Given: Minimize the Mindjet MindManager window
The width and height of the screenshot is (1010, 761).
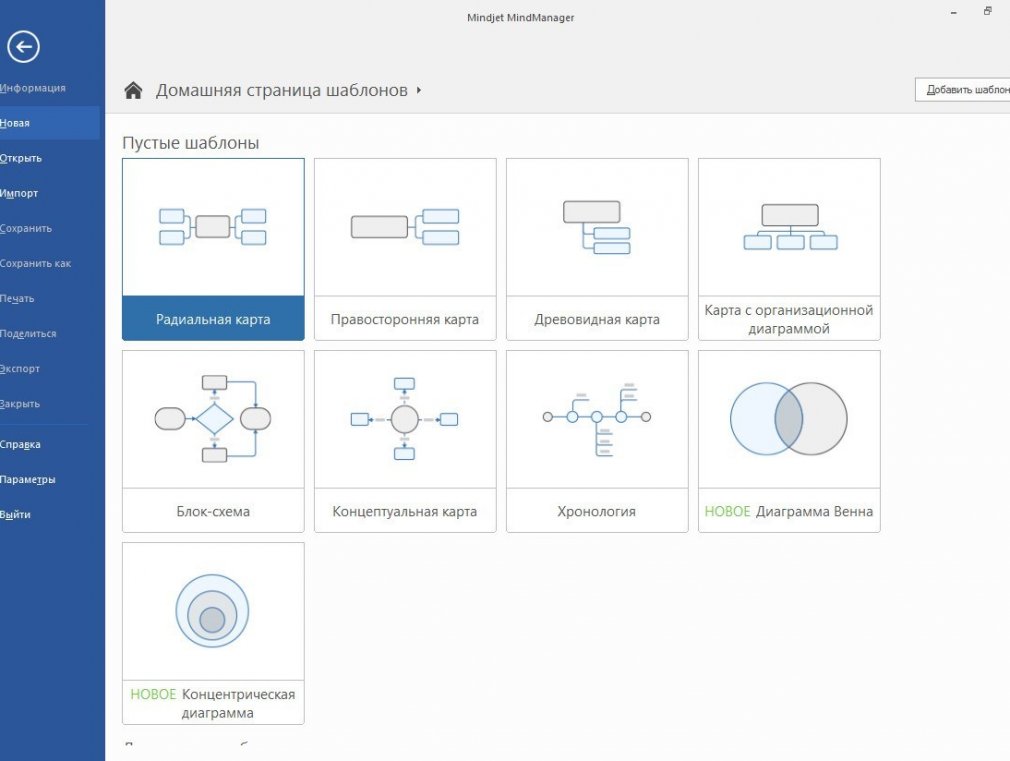Looking at the screenshot, I should click(x=953, y=13).
